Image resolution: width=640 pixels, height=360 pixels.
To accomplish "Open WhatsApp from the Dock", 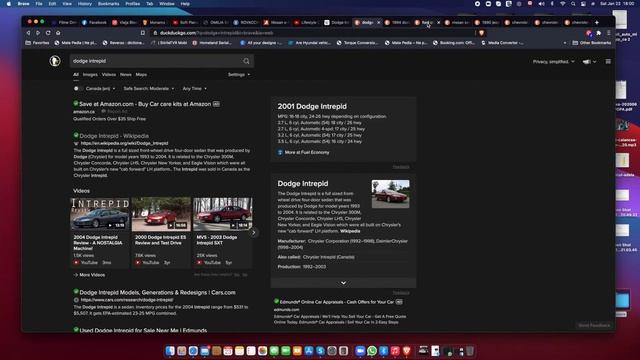I will [372, 351].
